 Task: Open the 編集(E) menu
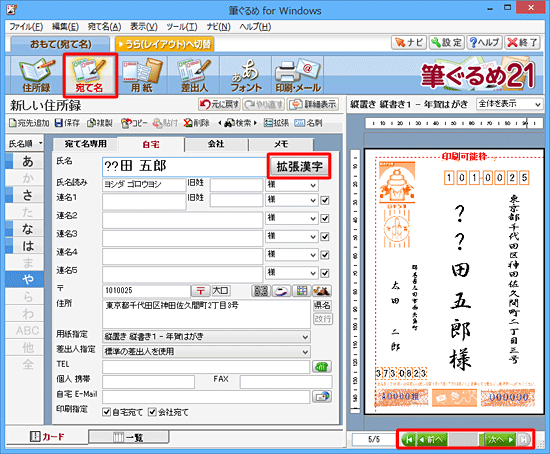(x=65, y=27)
